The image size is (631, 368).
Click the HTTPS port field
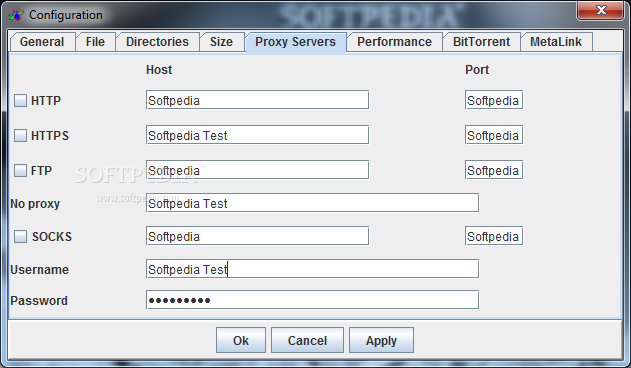tap(494, 135)
